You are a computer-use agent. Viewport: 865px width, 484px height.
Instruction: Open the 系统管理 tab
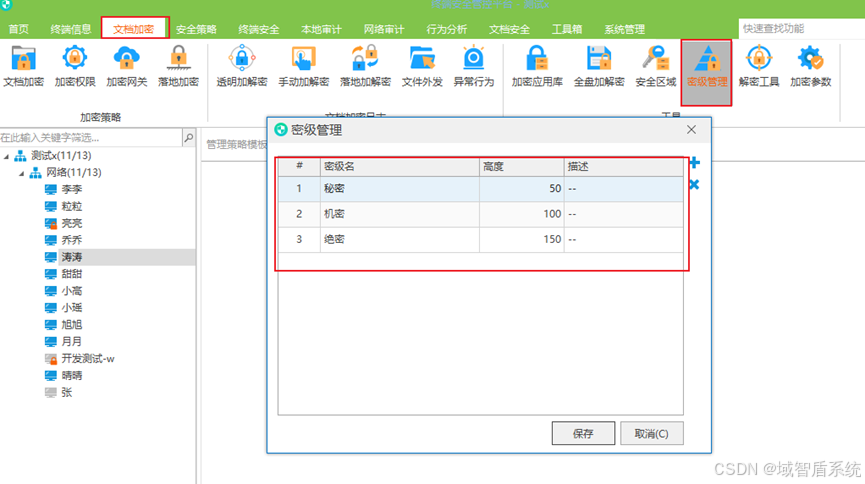624,29
